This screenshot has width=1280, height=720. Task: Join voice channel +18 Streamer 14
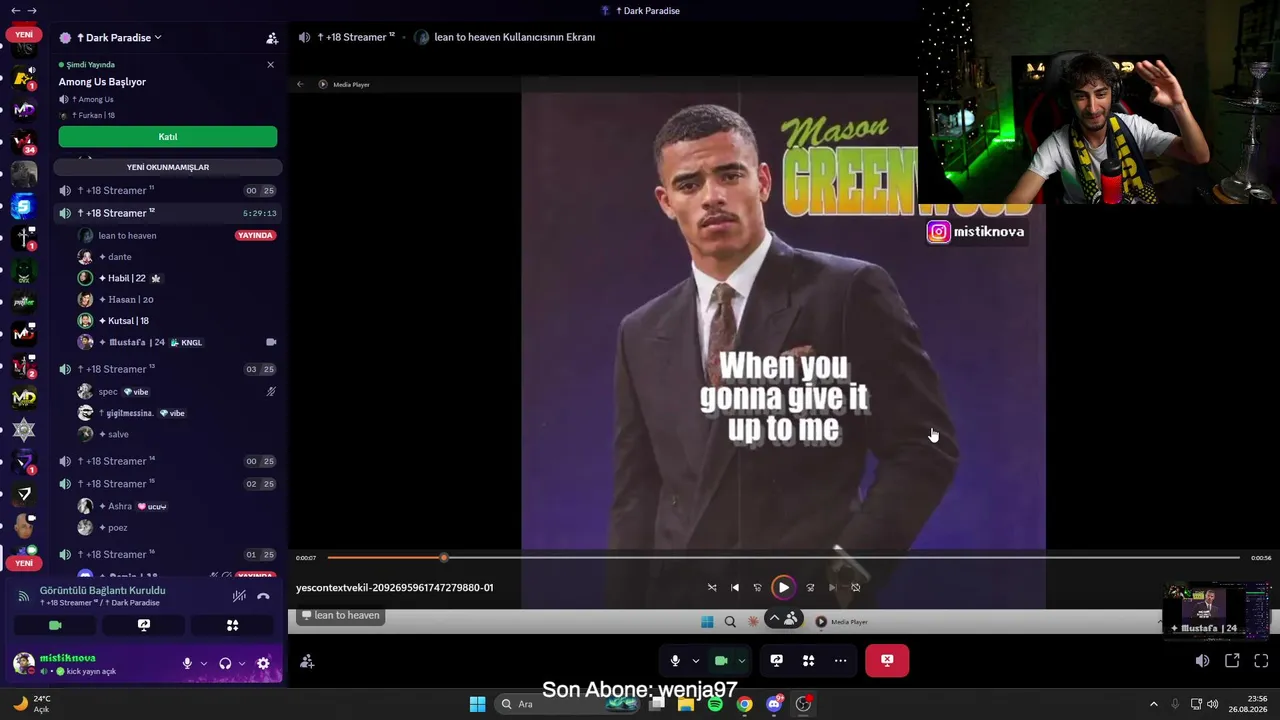[168, 461]
